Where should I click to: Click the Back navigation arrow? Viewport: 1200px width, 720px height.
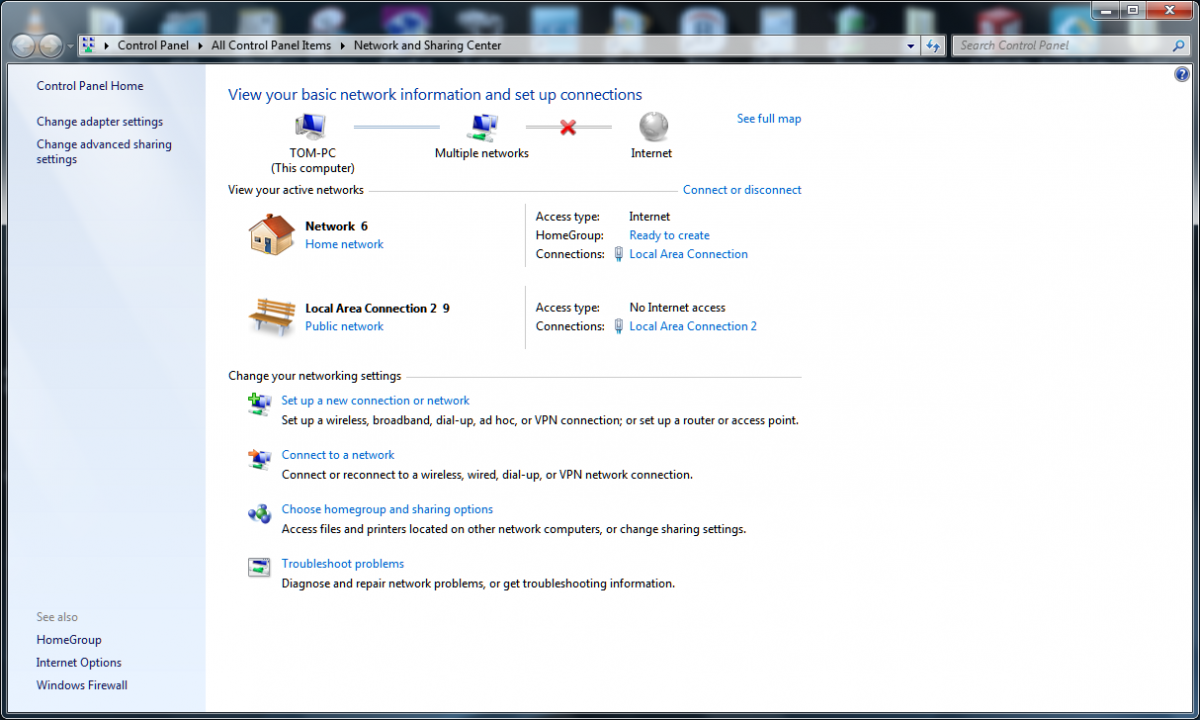[25, 45]
